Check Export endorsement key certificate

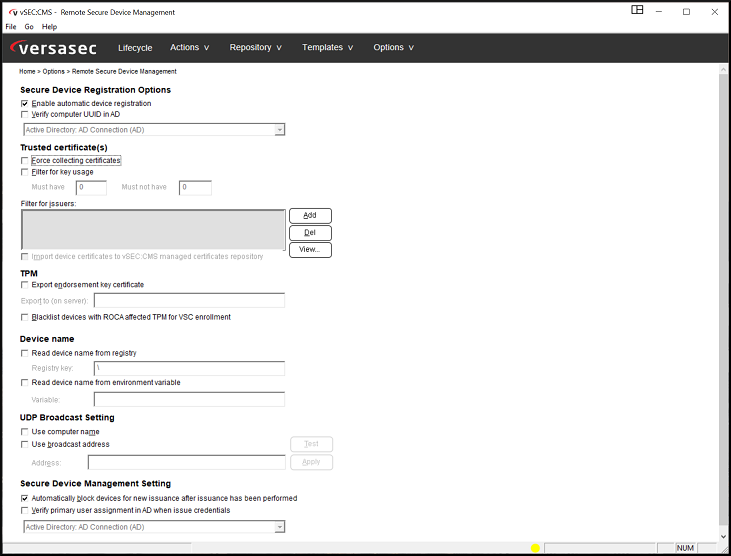click(25, 285)
